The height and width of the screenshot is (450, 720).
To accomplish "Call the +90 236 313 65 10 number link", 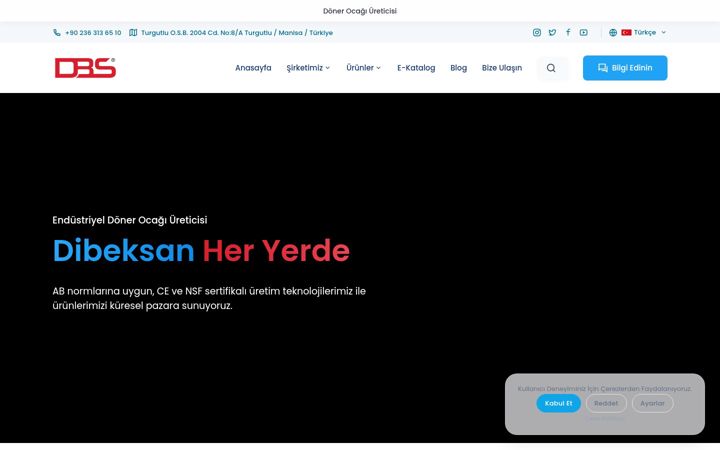I will point(93,33).
